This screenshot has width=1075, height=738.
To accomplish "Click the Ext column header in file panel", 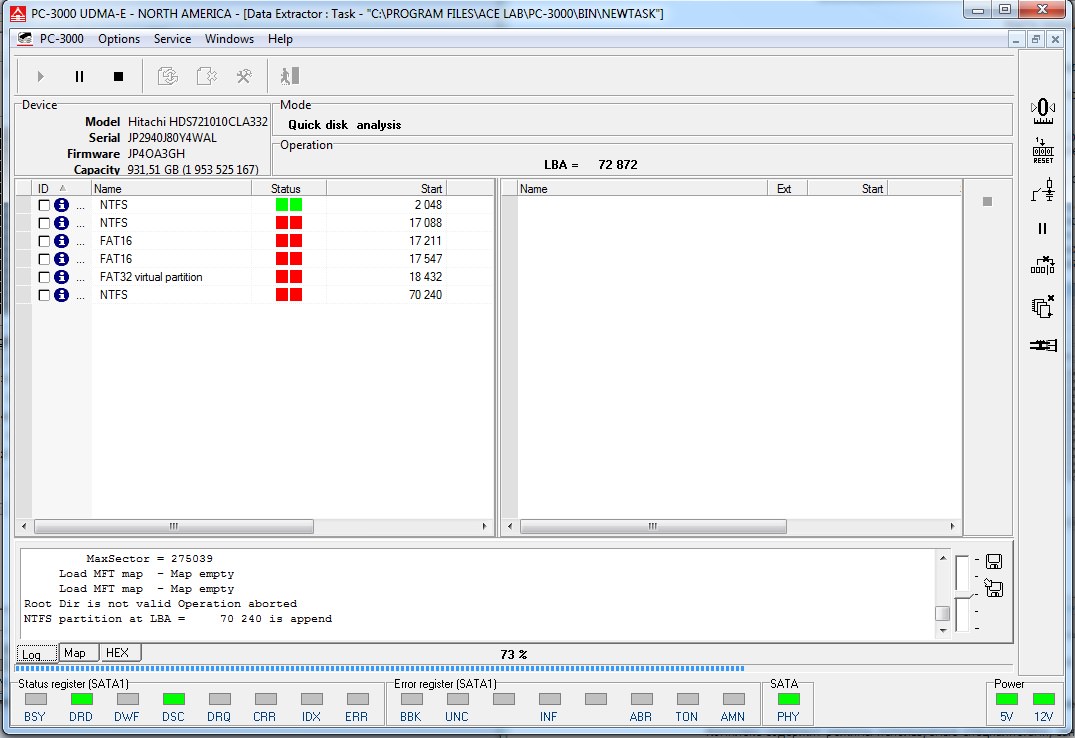I will click(x=787, y=189).
